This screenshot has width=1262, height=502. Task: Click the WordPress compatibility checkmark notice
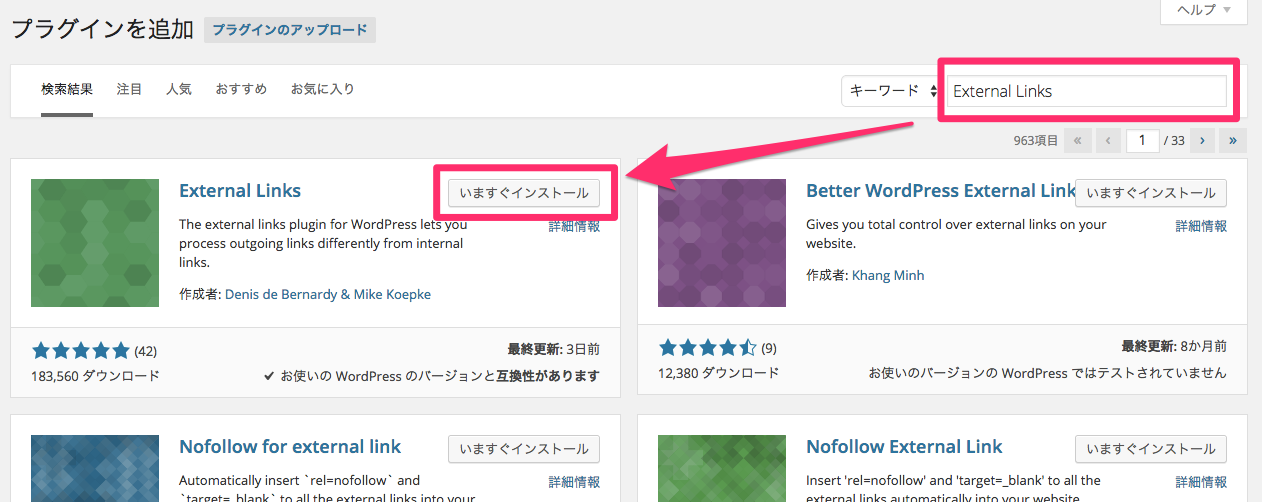432,376
